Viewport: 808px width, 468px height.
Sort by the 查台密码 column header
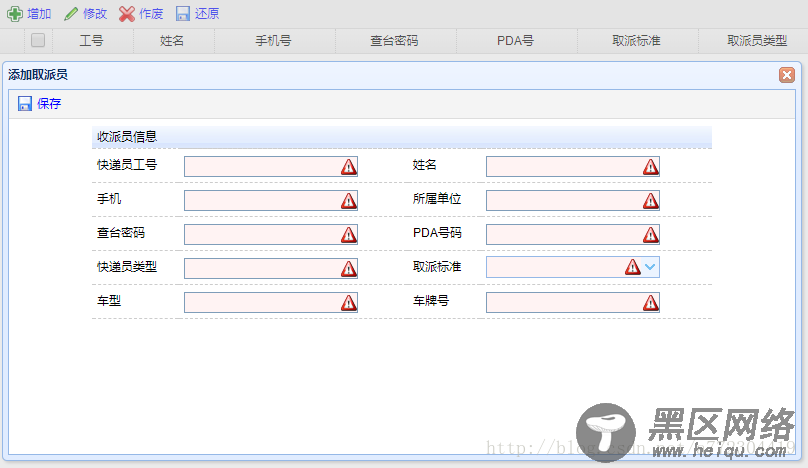(x=394, y=41)
